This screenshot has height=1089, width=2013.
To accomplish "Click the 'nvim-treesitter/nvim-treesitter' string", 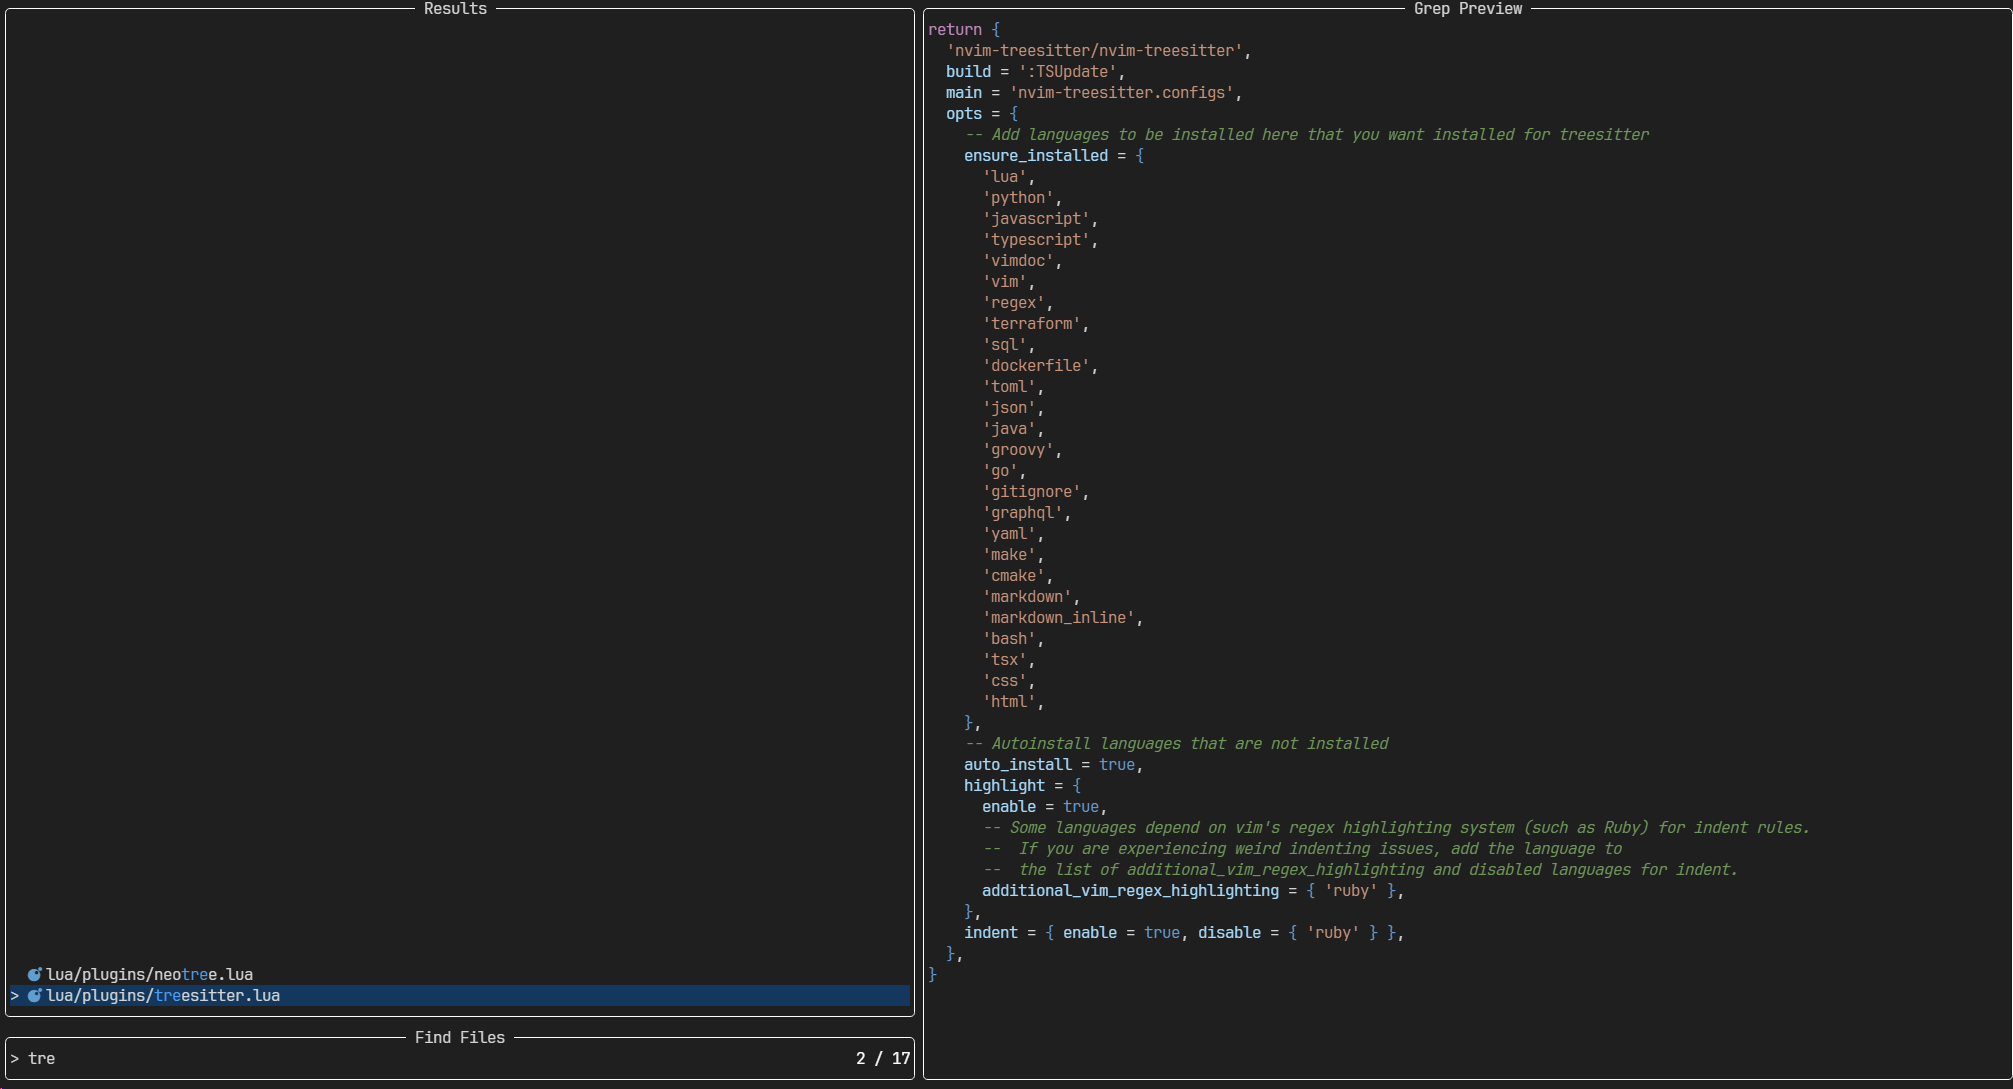I will pyautogui.click(x=1095, y=51).
